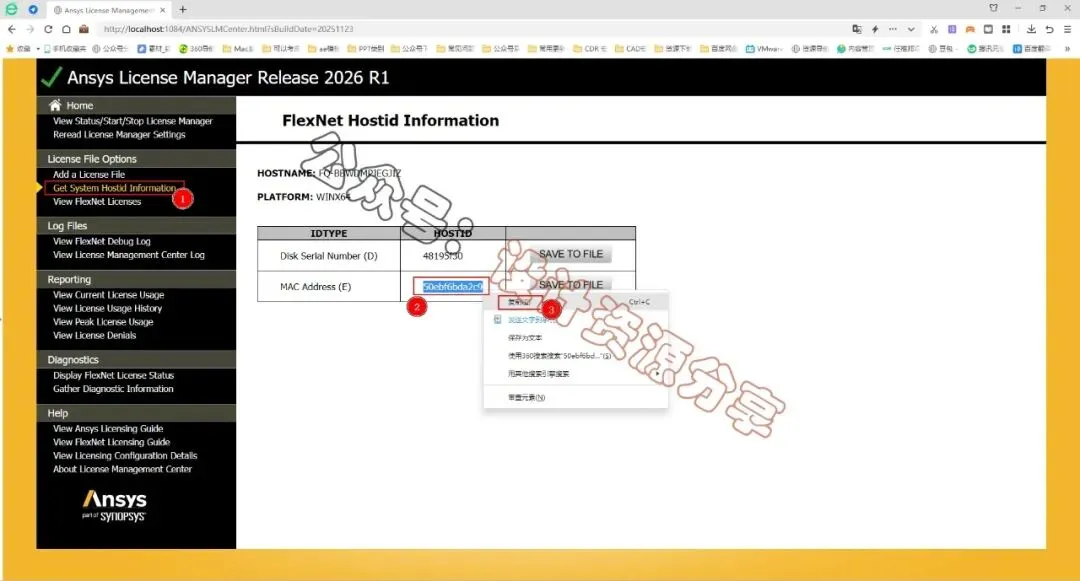The height and width of the screenshot is (581, 1080).
Task: Open a new tab with the plus icon
Action: point(183,10)
